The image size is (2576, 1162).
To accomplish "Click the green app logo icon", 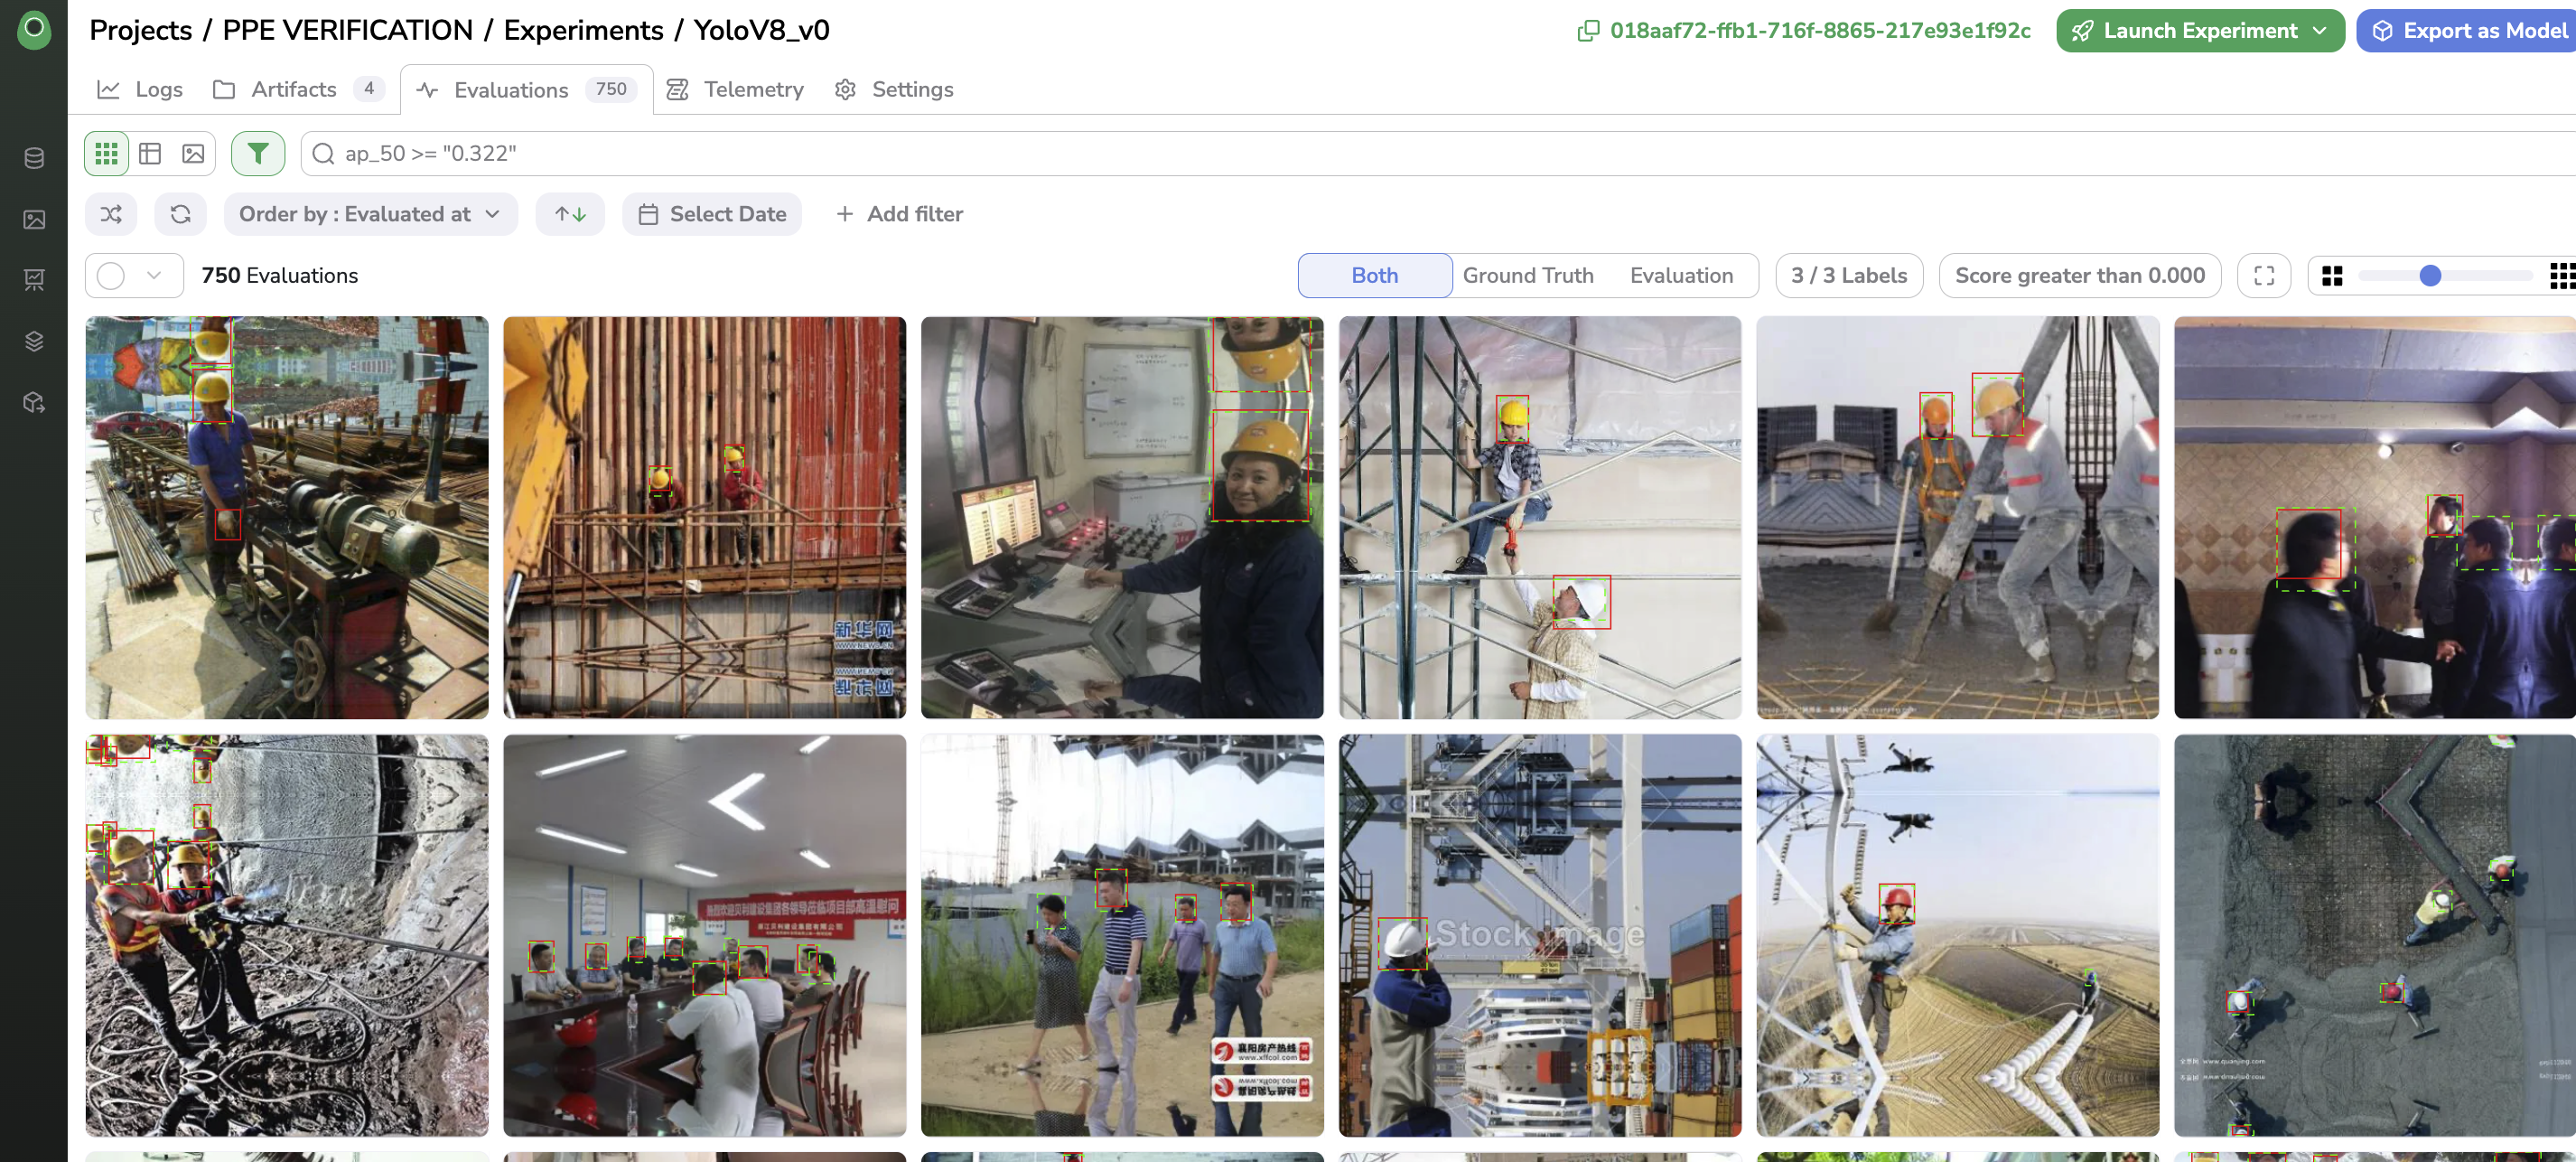I will click(x=34, y=29).
